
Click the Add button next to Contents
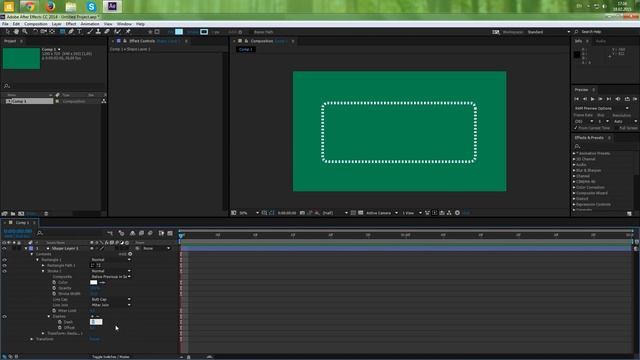130,254
